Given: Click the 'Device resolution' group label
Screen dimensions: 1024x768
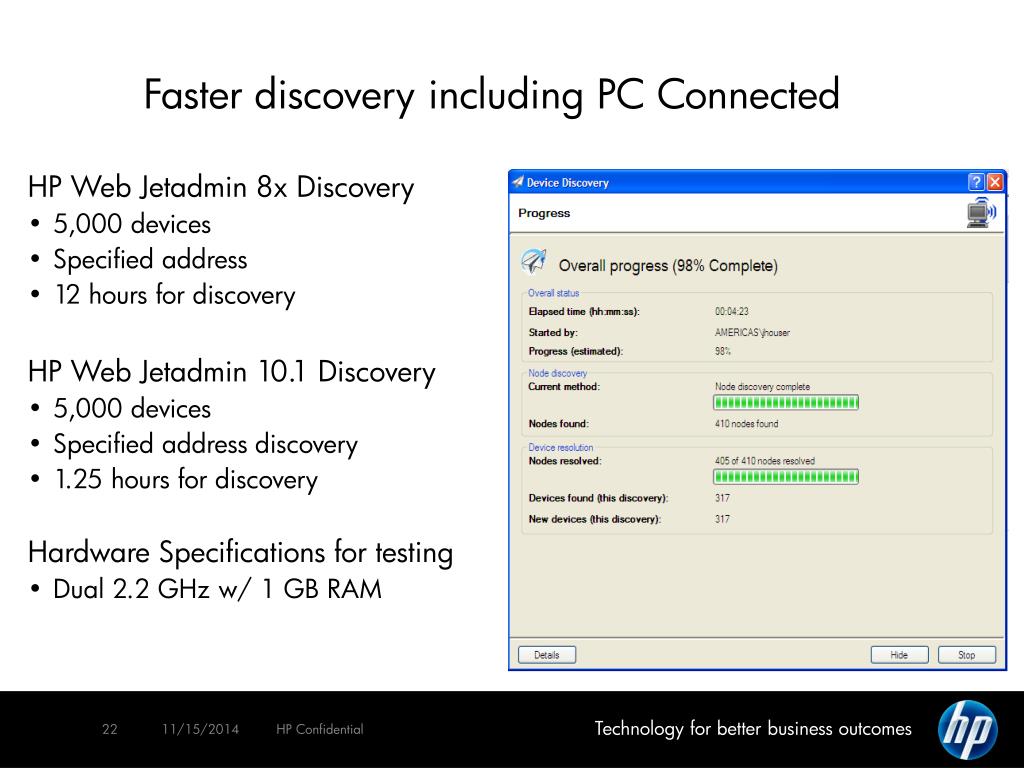Looking at the screenshot, I should 561,447.
